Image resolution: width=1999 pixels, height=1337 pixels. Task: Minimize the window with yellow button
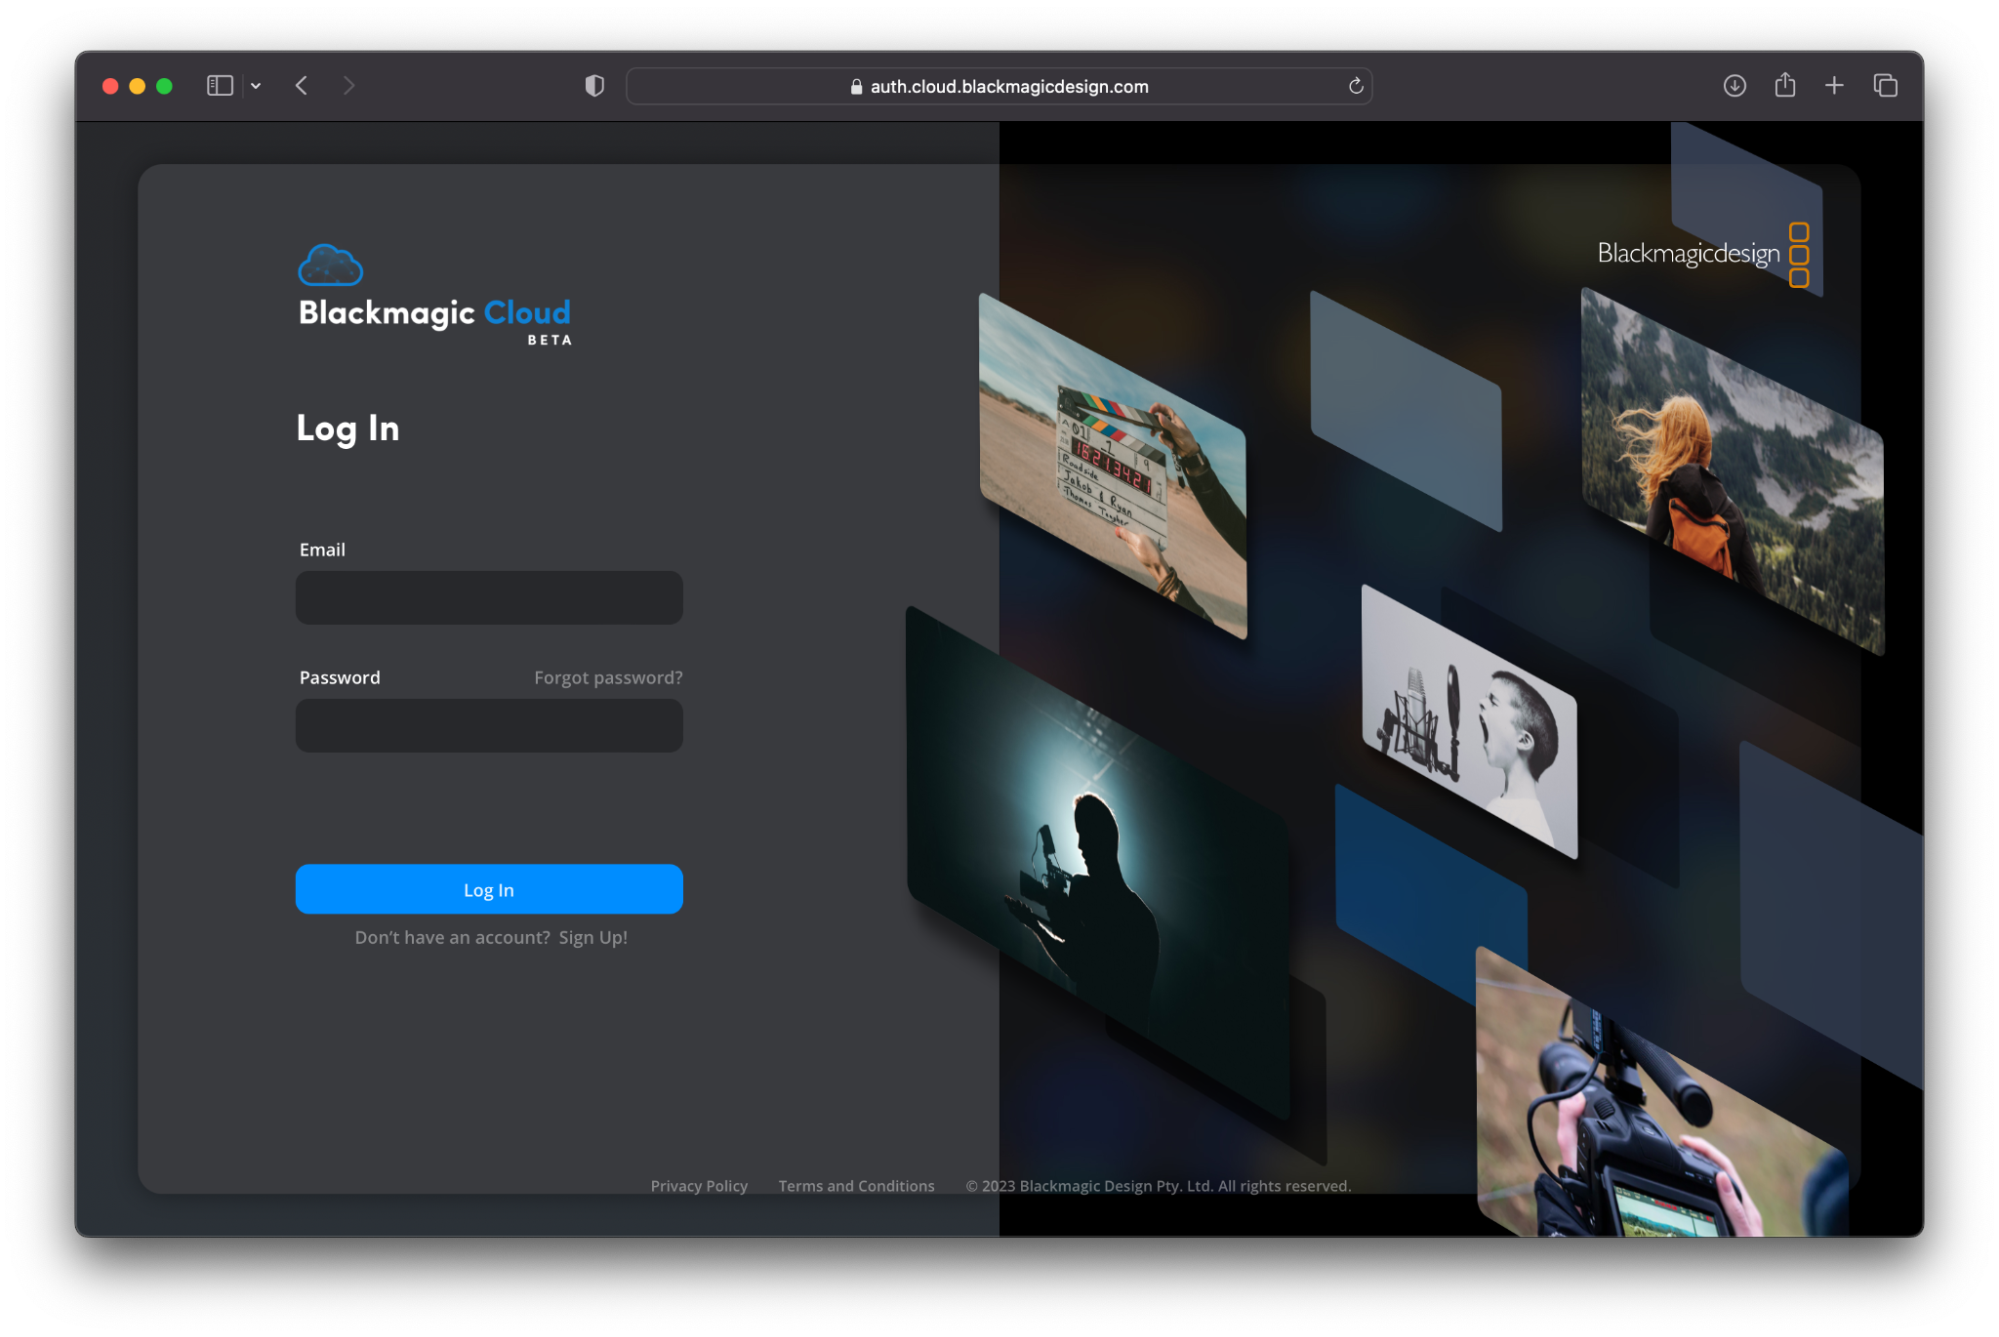(137, 86)
